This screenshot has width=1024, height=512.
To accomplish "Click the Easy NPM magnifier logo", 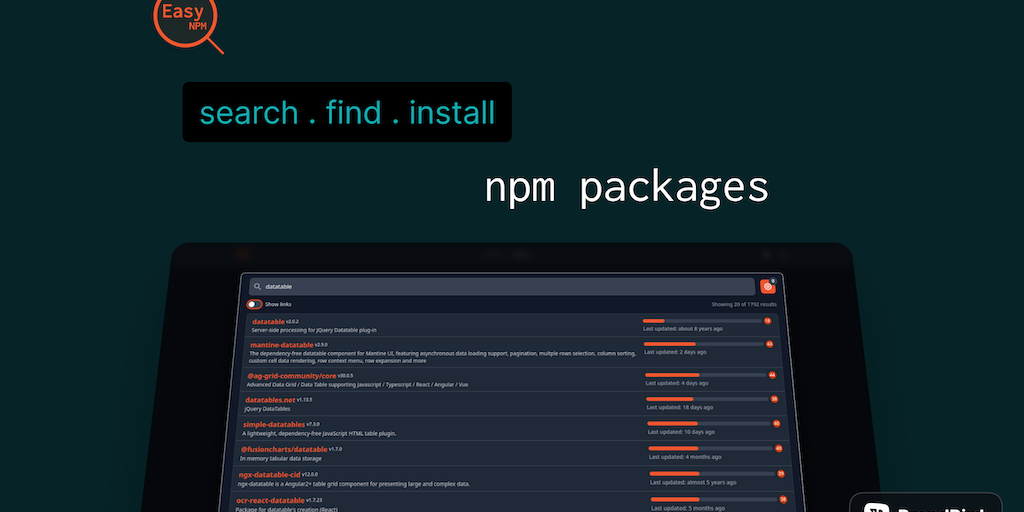I will point(187,25).
